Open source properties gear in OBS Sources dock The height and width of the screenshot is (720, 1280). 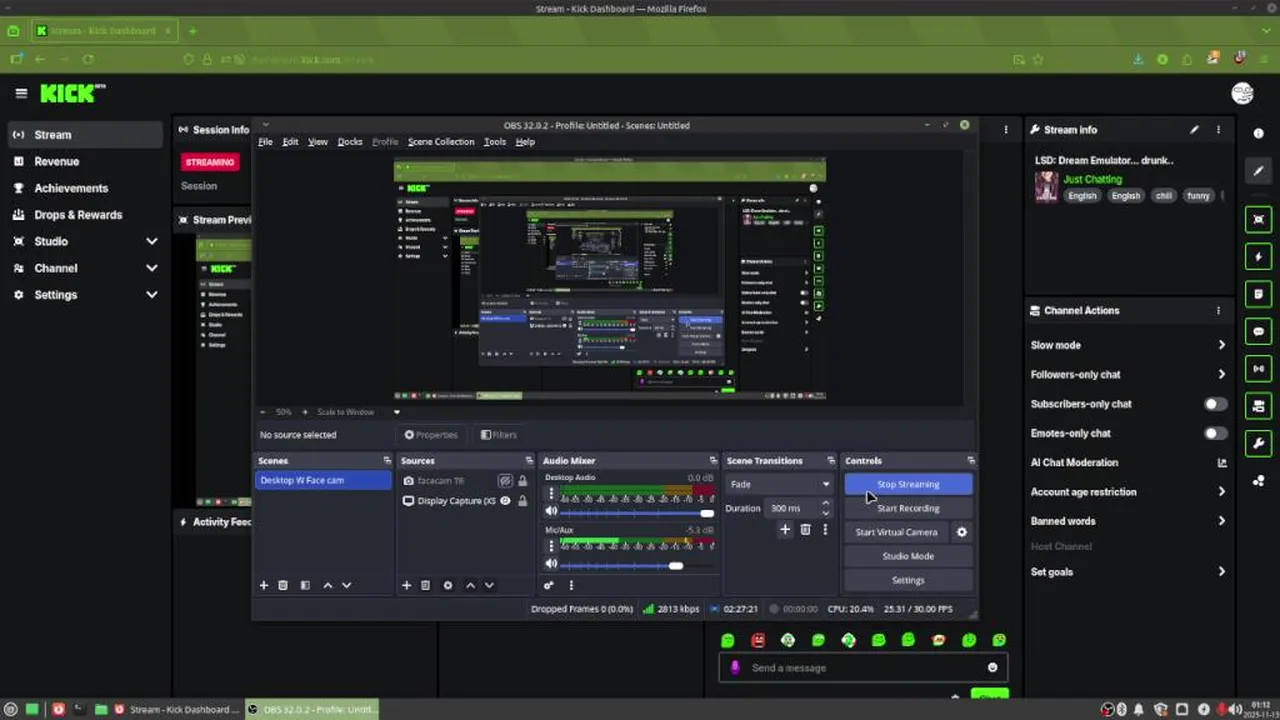point(447,585)
